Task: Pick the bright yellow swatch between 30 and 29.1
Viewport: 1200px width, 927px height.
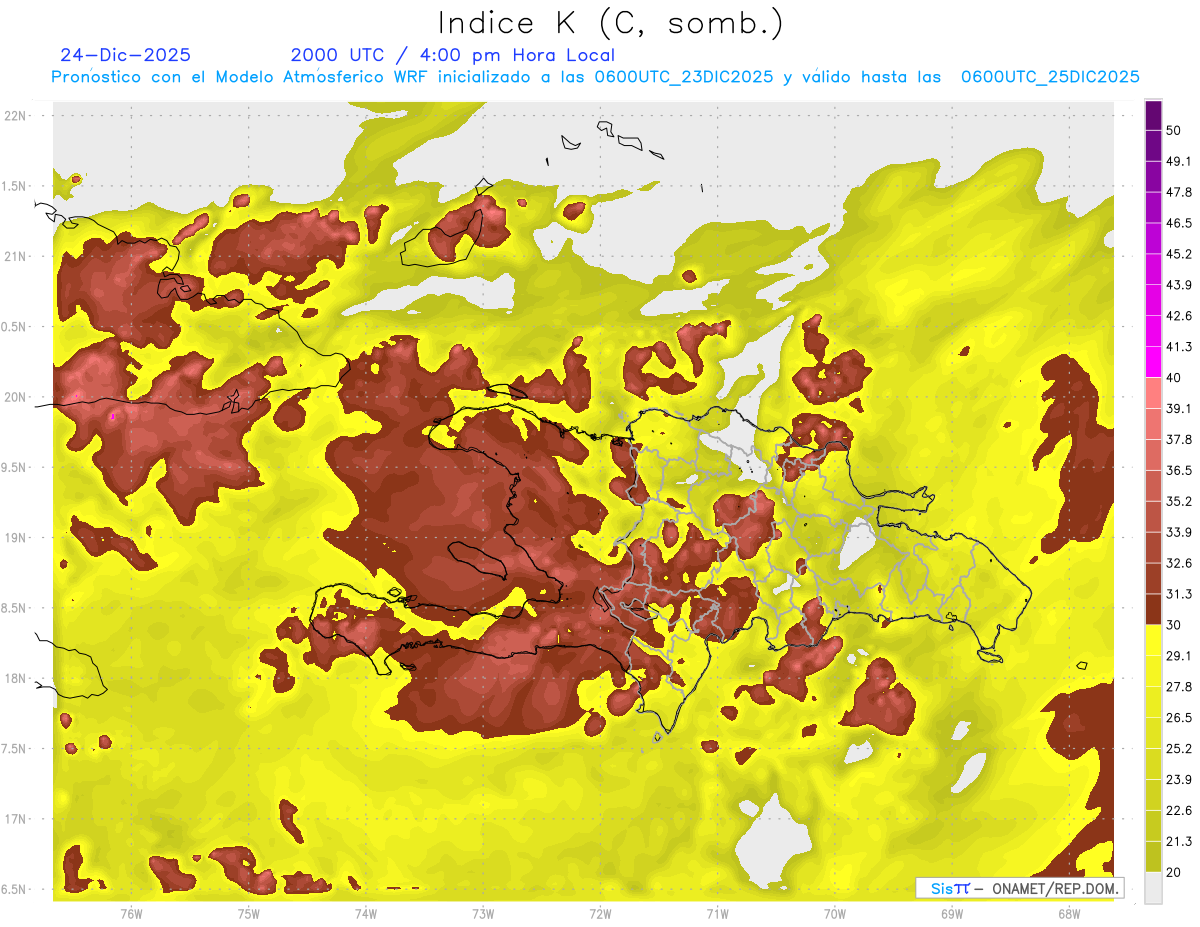Action: point(1153,641)
